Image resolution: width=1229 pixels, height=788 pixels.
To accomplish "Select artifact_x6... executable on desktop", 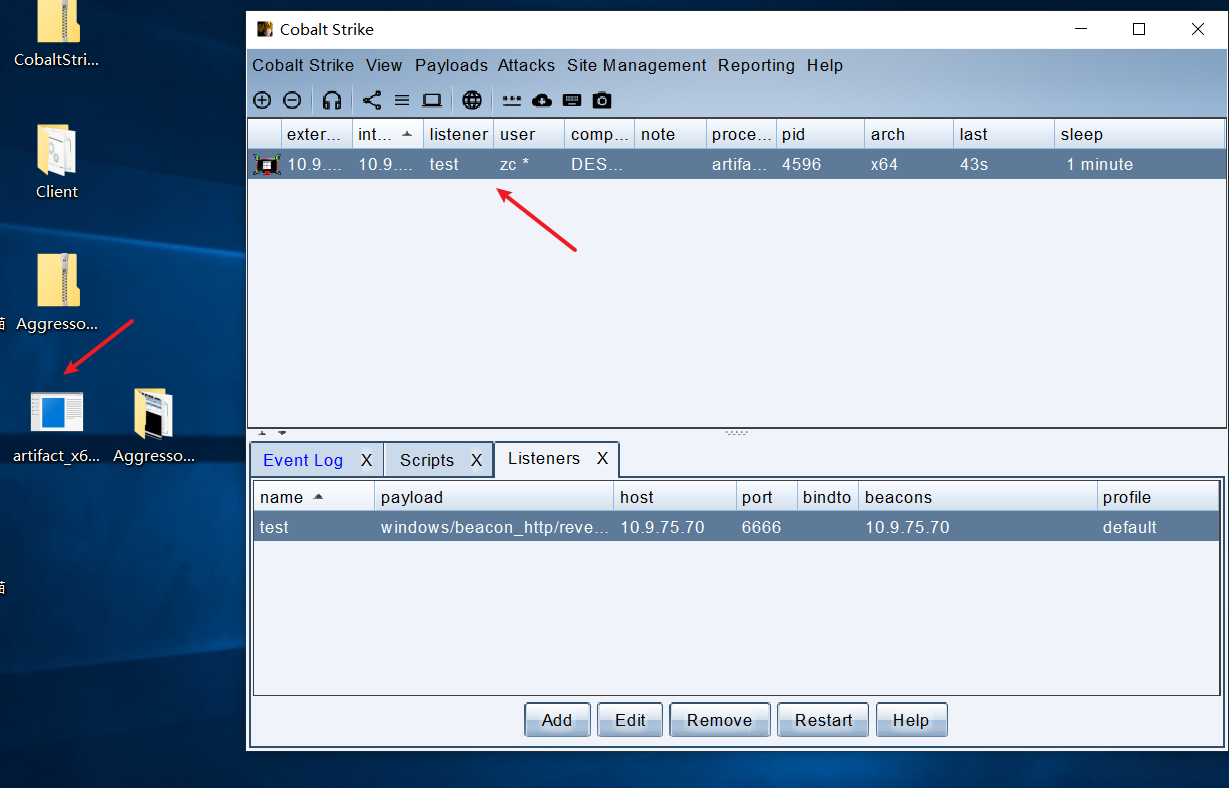I will pyautogui.click(x=57, y=426).
